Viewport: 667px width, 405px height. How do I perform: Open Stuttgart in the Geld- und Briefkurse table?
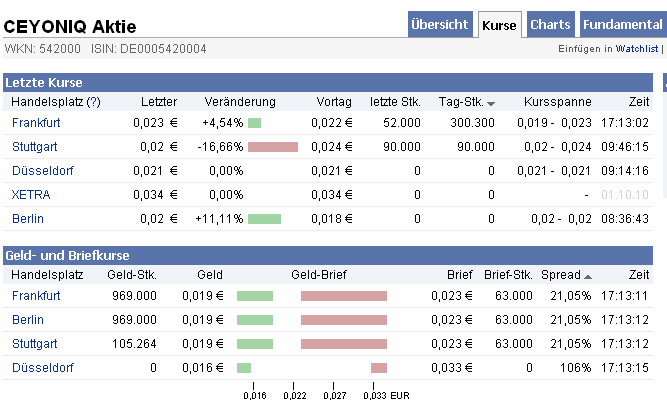pyautogui.click(x=34, y=344)
